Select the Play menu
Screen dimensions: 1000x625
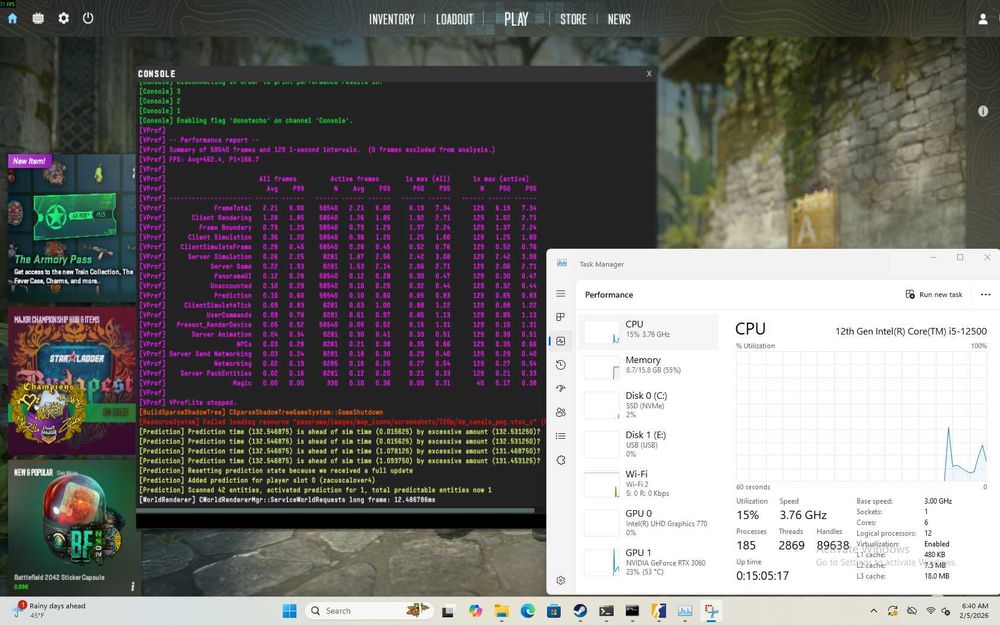pyautogui.click(x=516, y=20)
